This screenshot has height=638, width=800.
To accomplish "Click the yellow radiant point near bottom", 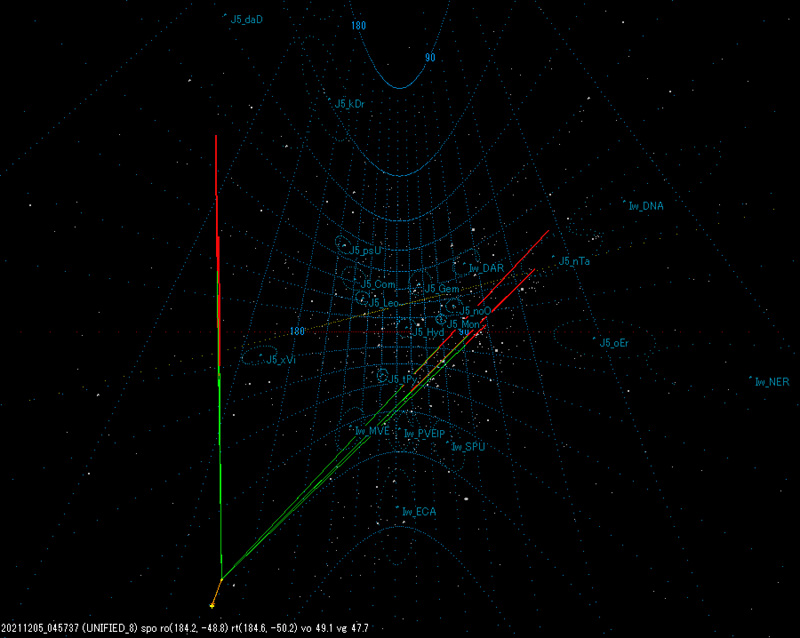I will (x=213, y=604).
